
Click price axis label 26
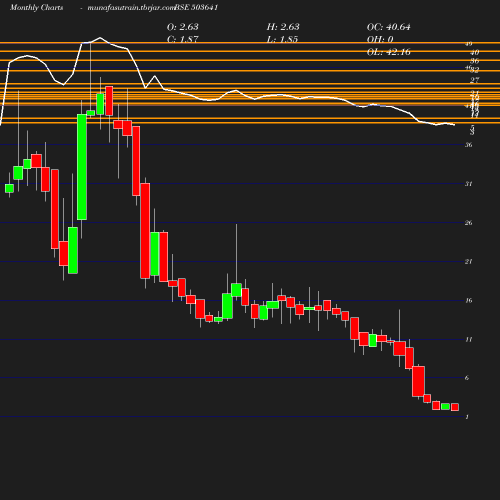pyautogui.click(x=469, y=223)
